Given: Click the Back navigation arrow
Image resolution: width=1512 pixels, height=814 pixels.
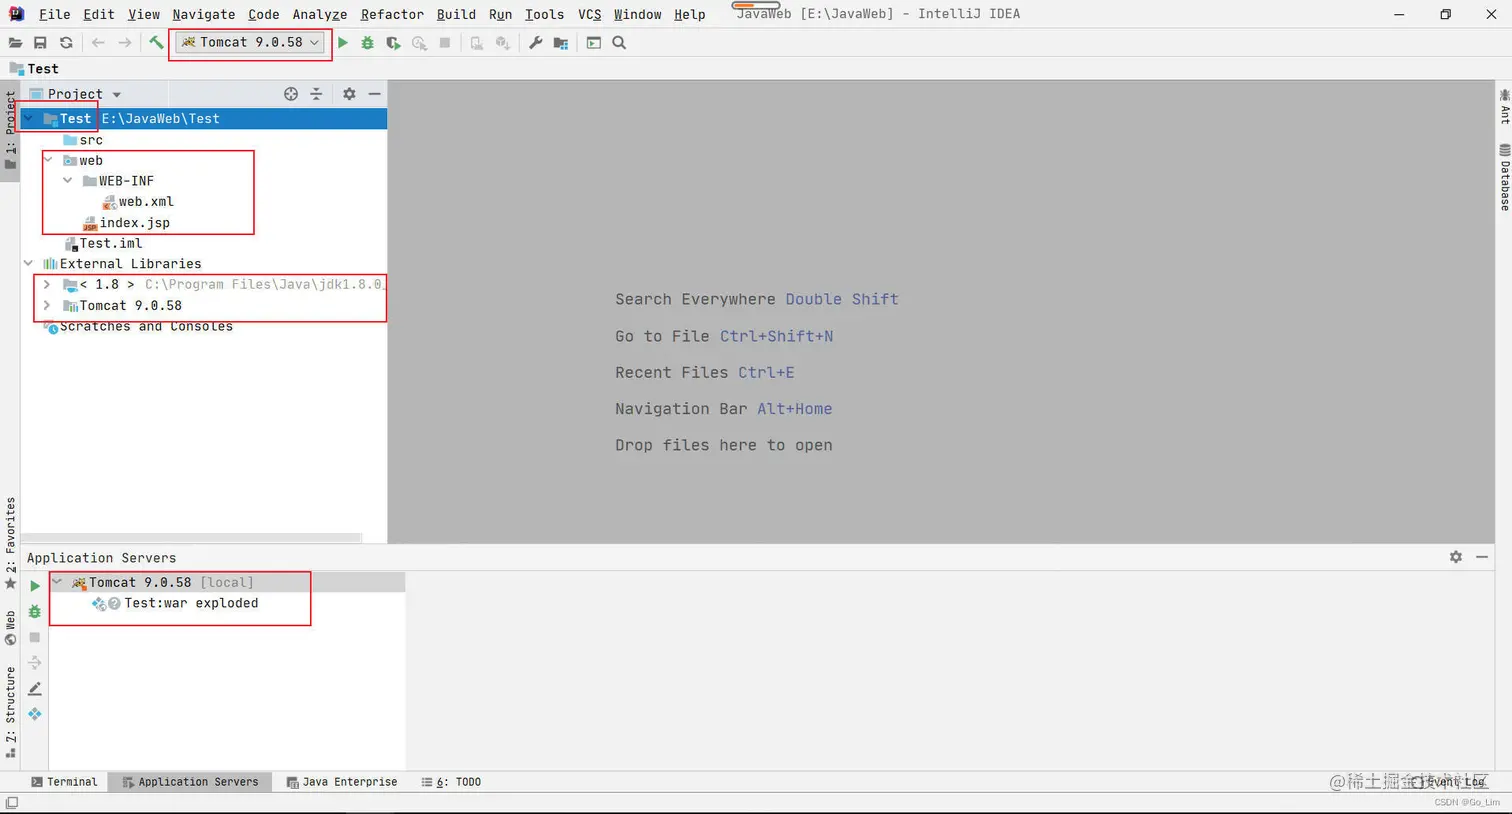Looking at the screenshot, I should 98,43.
